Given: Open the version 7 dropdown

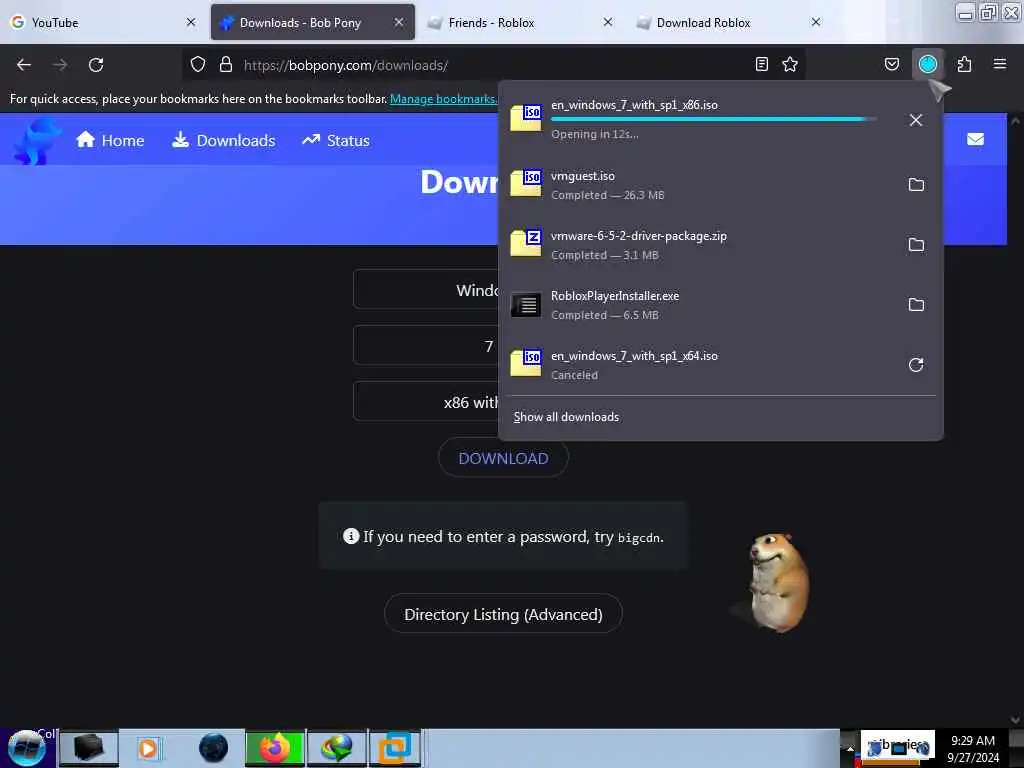Looking at the screenshot, I should (426, 345).
